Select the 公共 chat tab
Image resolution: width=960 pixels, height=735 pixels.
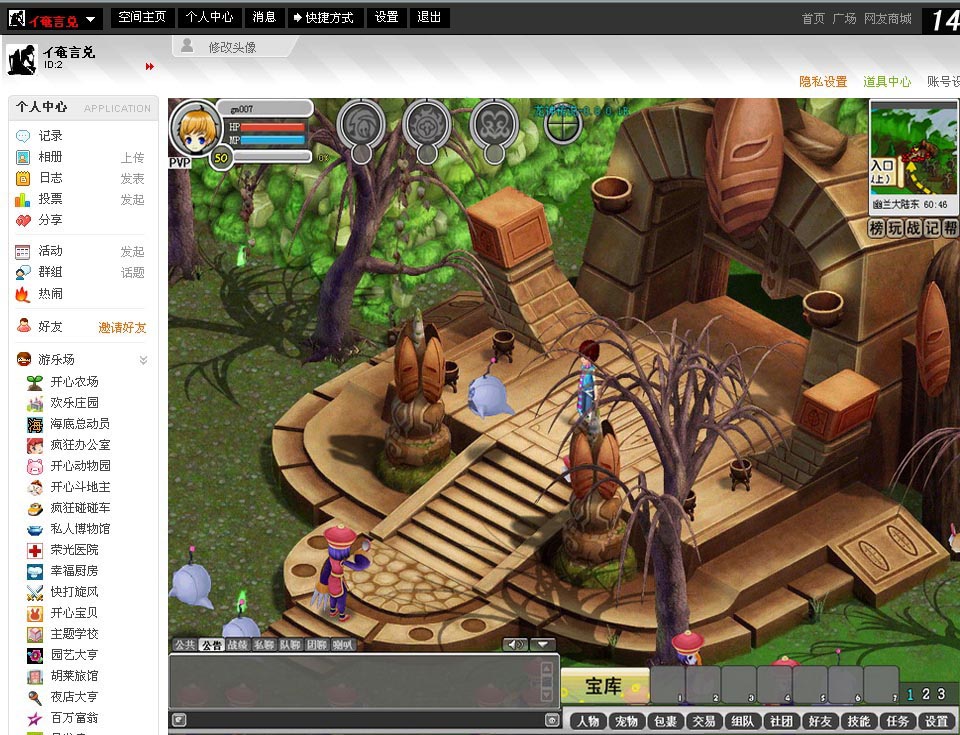[x=185, y=645]
